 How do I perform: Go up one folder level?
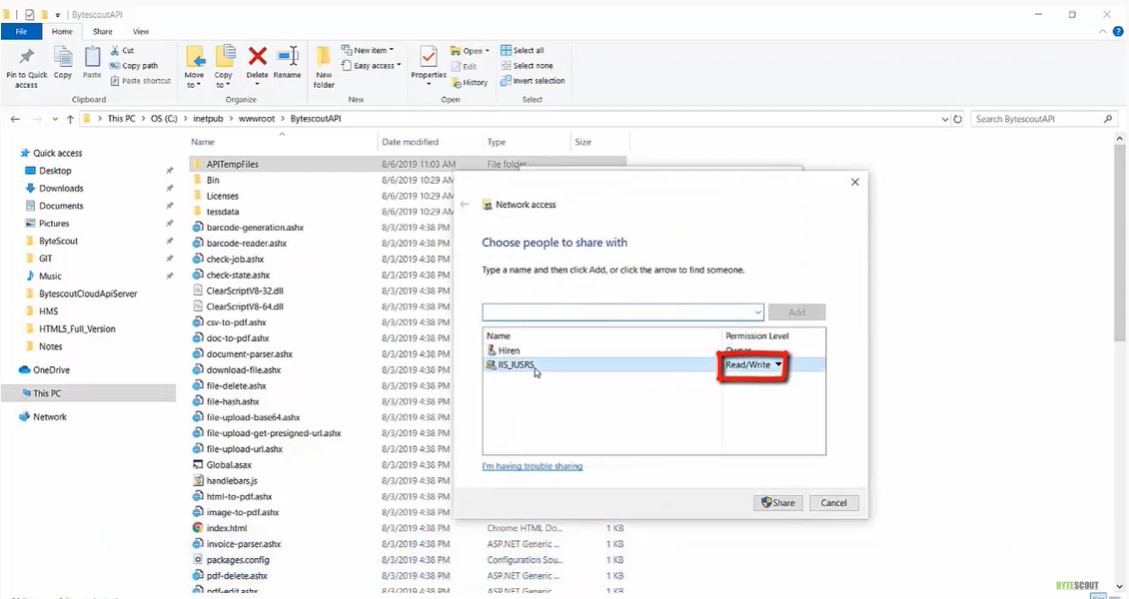pos(70,119)
